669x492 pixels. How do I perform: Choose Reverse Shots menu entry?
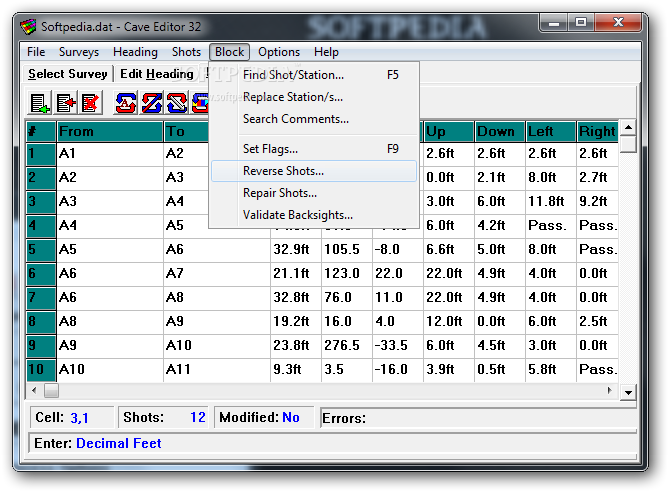point(314,171)
